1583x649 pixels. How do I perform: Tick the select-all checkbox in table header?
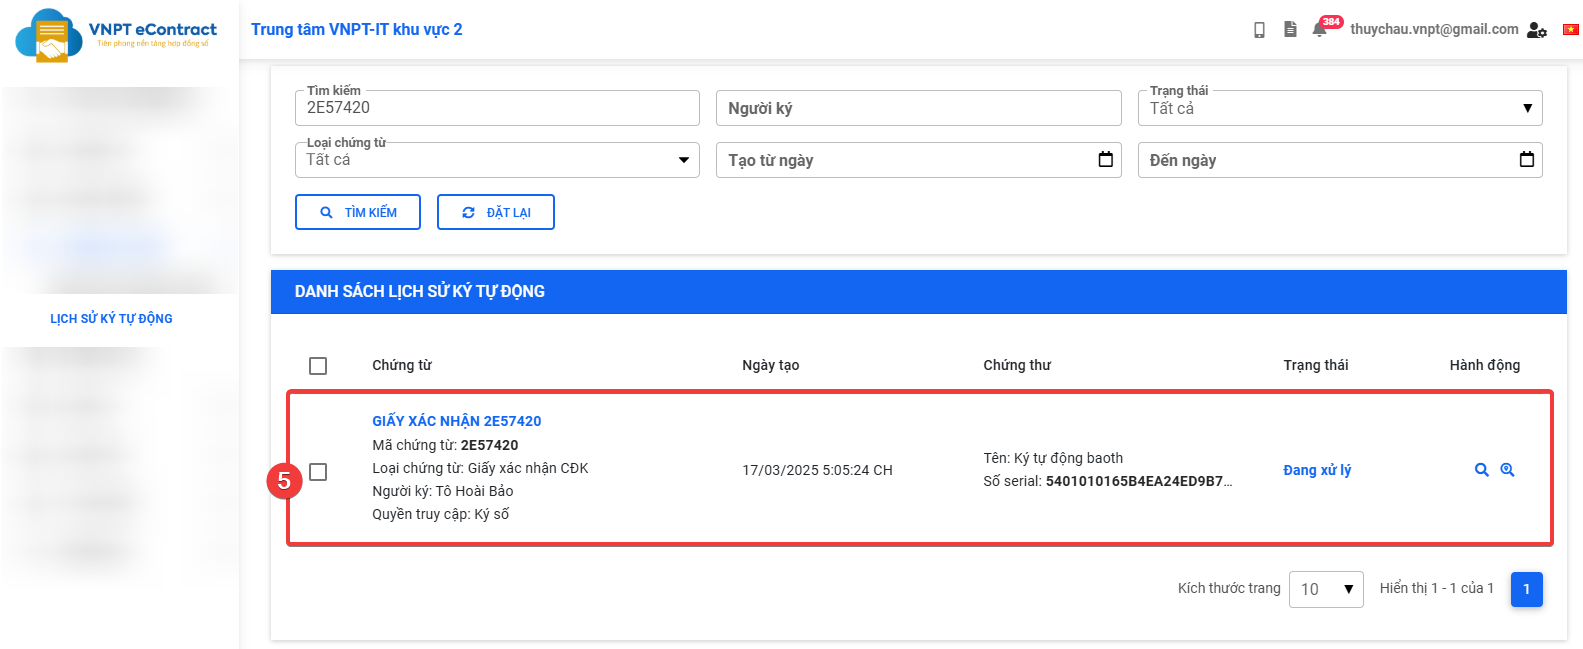pyautogui.click(x=318, y=366)
